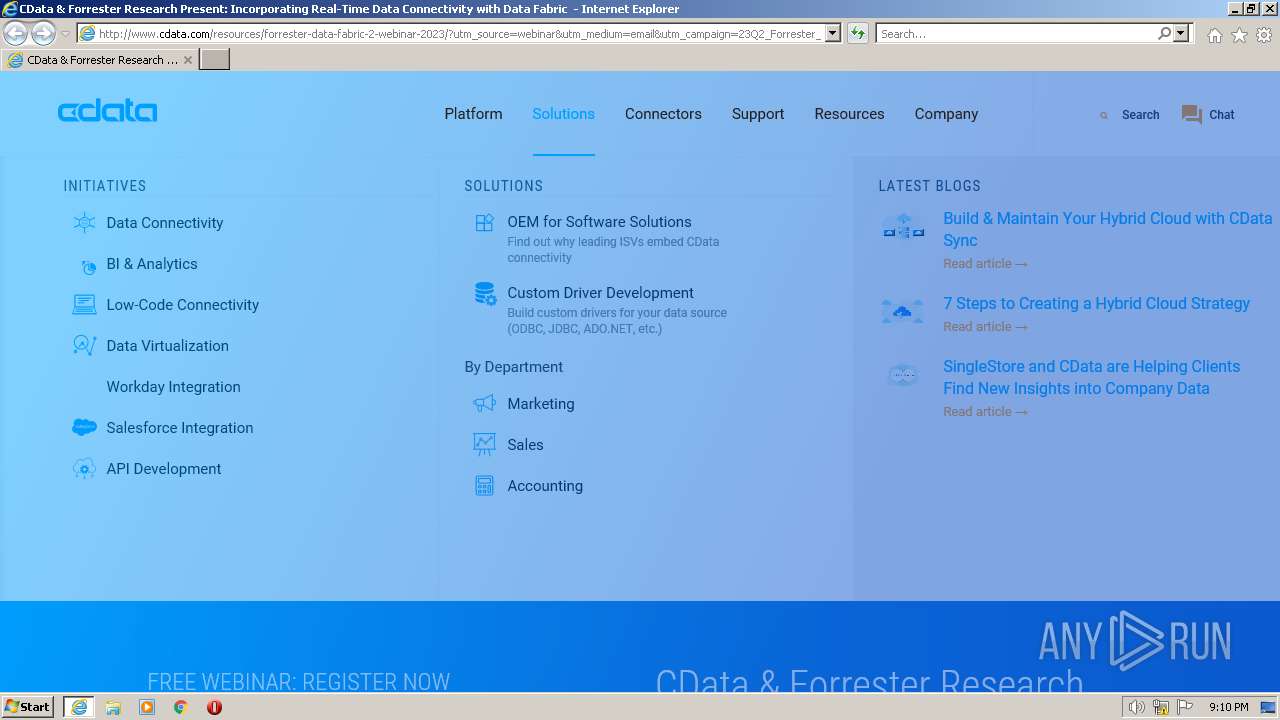Viewport: 1280px width, 720px height.
Task: Select the CData & Forrester Research tab
Action: coord(100,60)
